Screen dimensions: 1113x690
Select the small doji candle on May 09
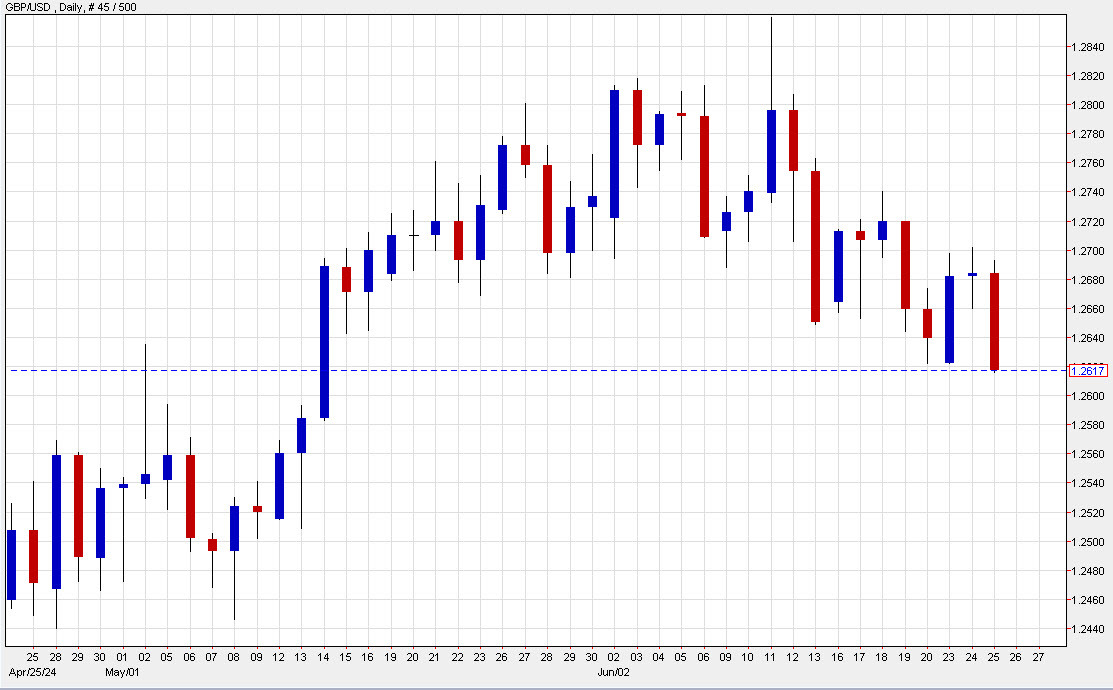[x=256, y=508]
